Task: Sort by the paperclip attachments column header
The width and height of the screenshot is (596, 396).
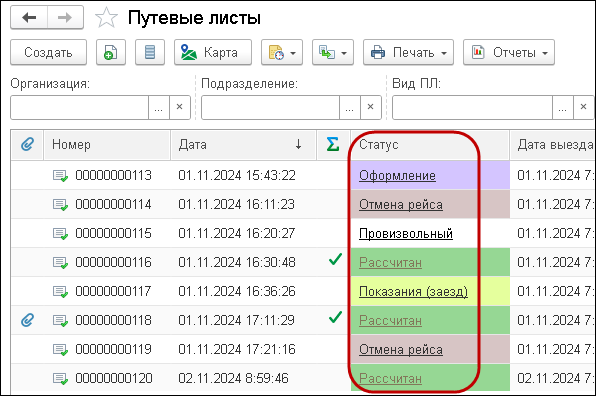Action: (x=27, y=144)
